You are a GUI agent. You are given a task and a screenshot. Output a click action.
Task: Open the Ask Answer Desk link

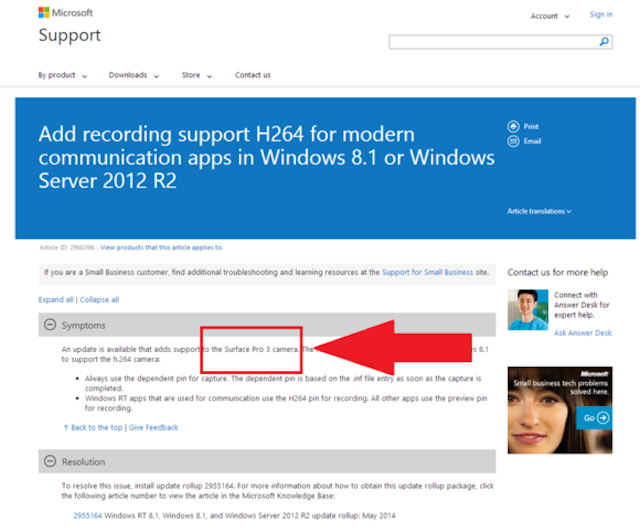583,333
